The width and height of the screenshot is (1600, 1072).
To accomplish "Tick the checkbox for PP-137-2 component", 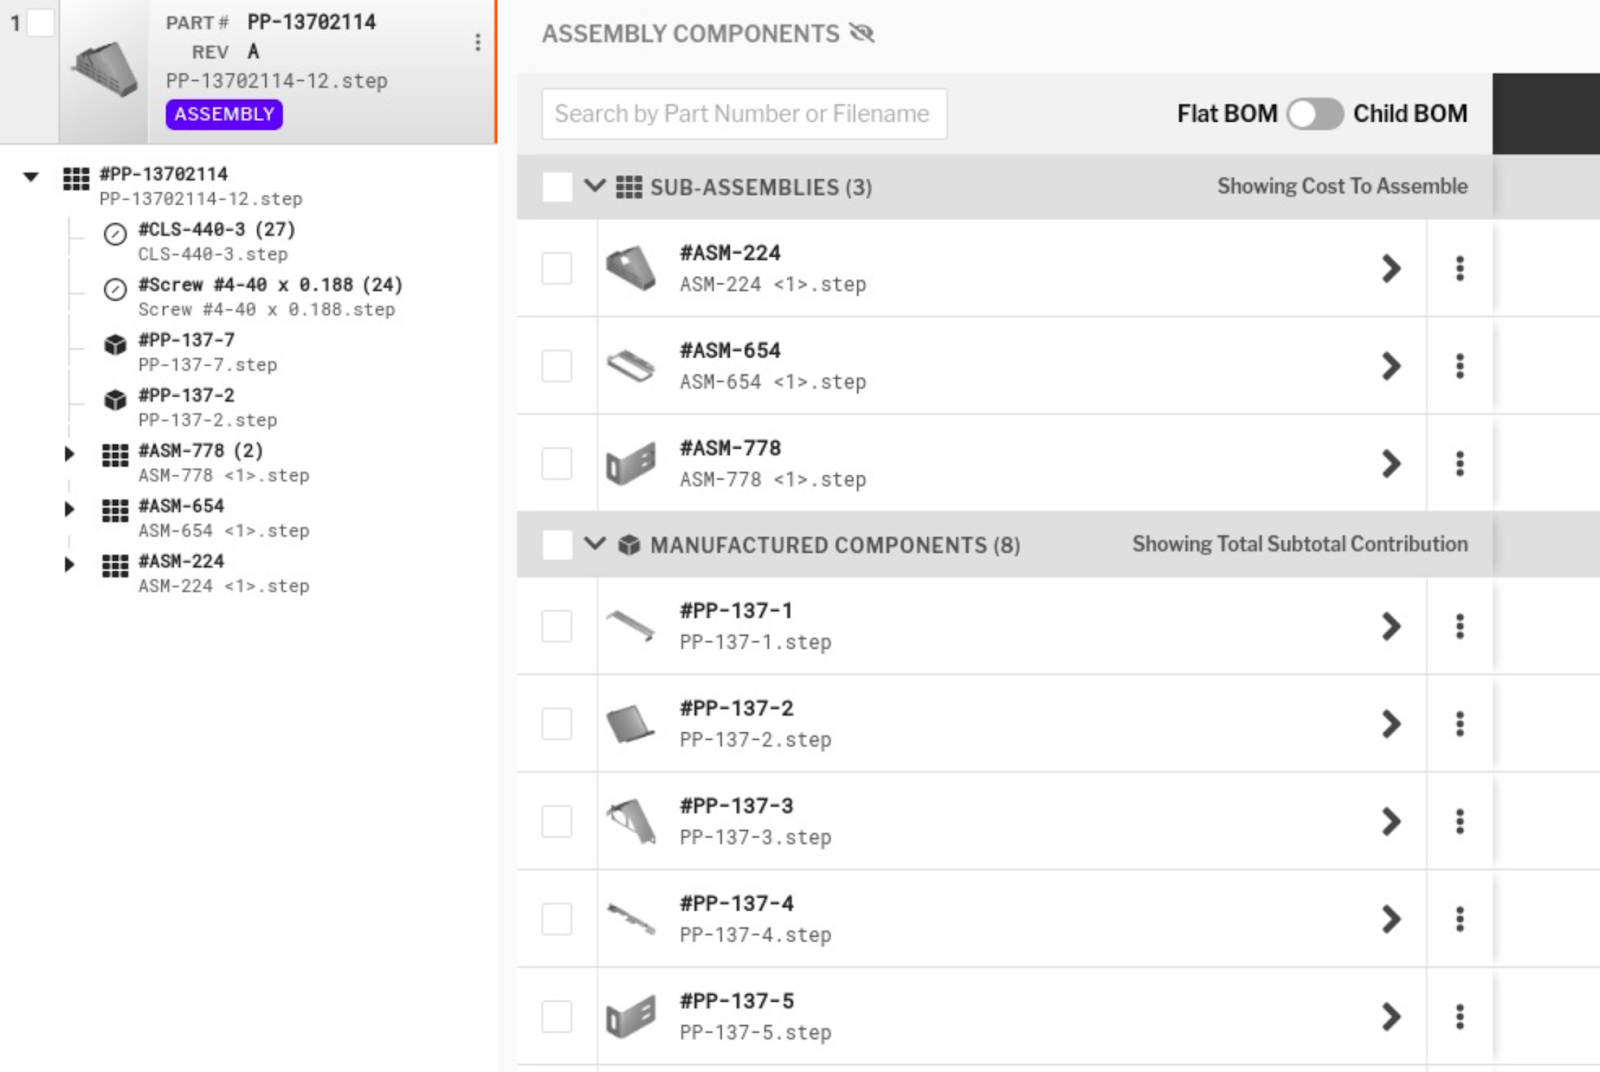I will pos(557,723).
